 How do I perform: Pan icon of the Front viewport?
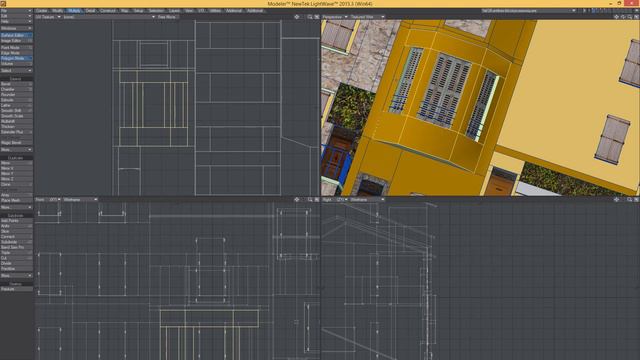click(297, 200)
